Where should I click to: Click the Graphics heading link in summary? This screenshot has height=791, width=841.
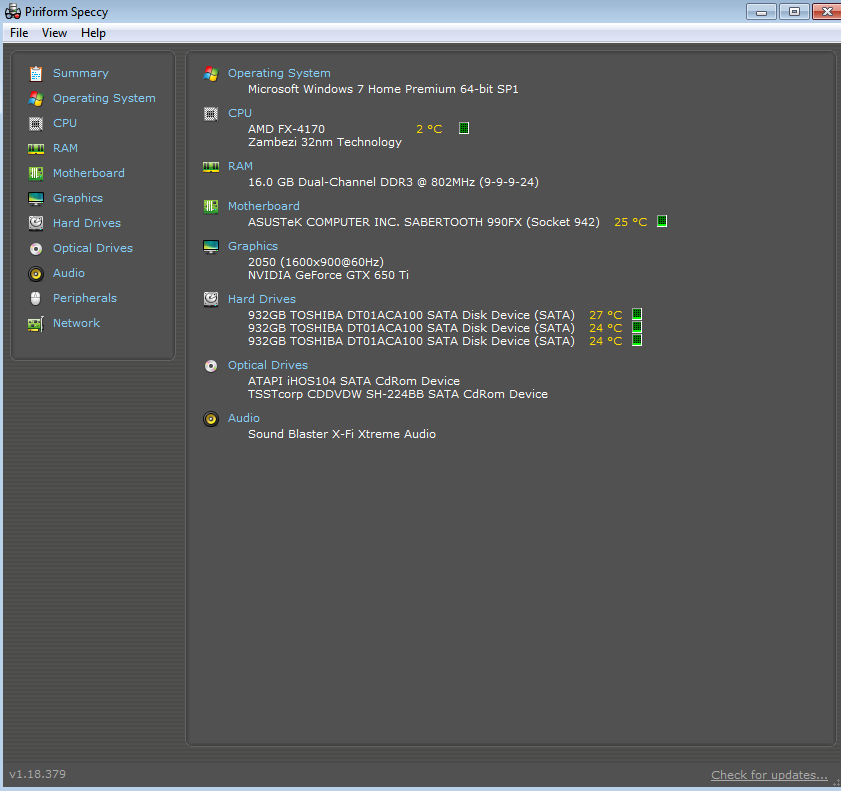coord(253,246)
